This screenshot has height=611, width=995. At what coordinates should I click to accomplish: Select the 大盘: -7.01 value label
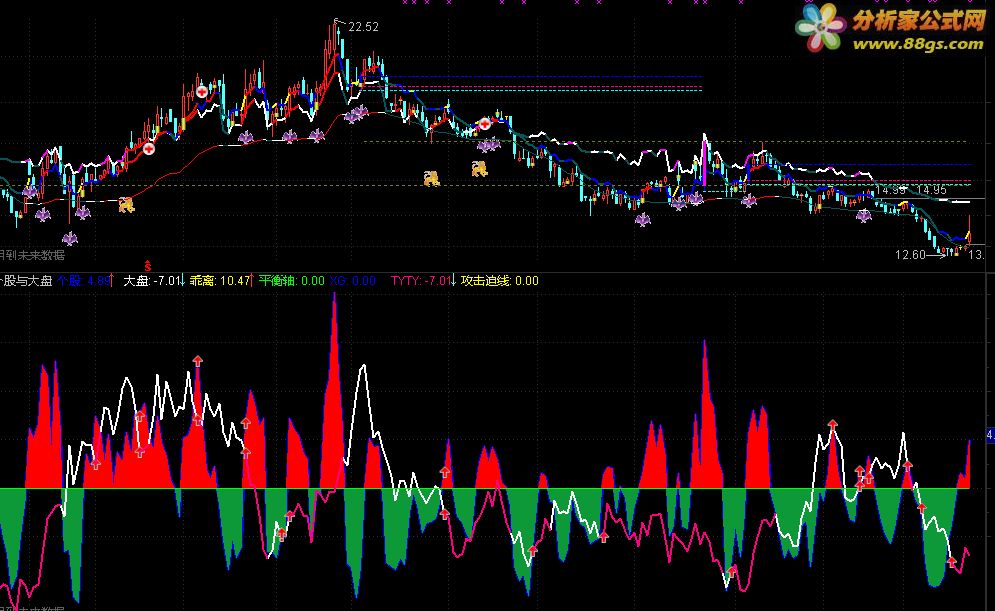[x=152, y=280]
